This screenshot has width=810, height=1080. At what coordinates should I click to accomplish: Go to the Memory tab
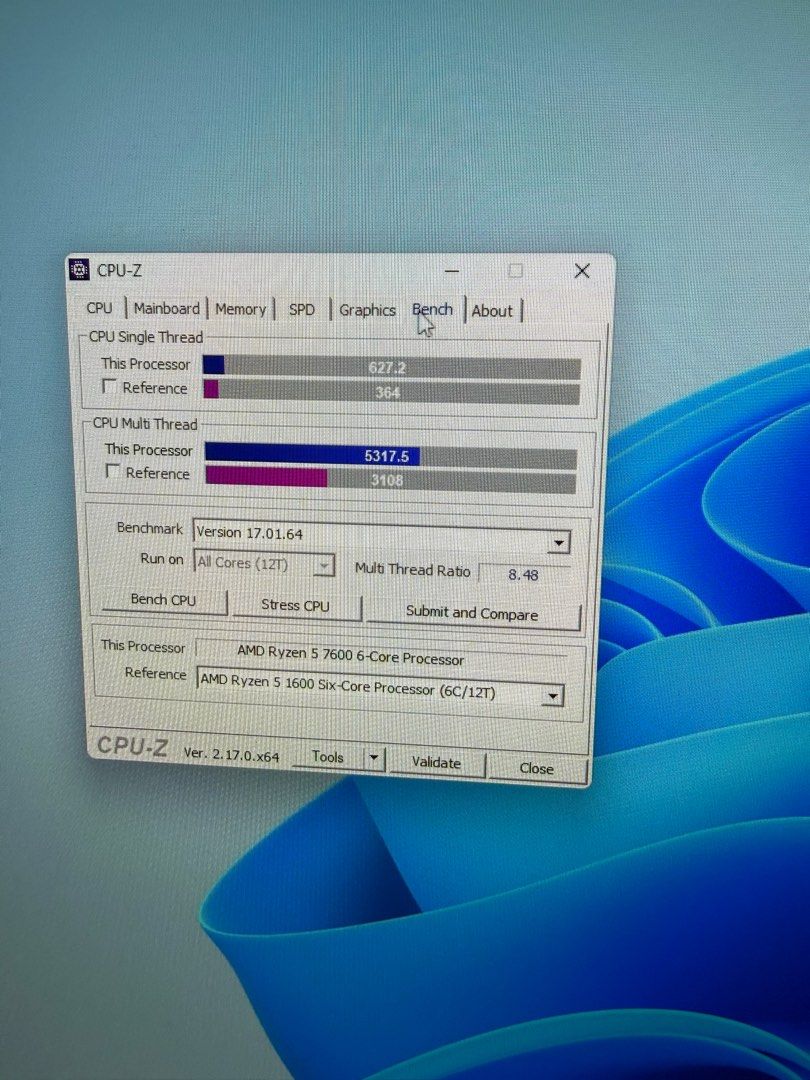pos(240,310)
